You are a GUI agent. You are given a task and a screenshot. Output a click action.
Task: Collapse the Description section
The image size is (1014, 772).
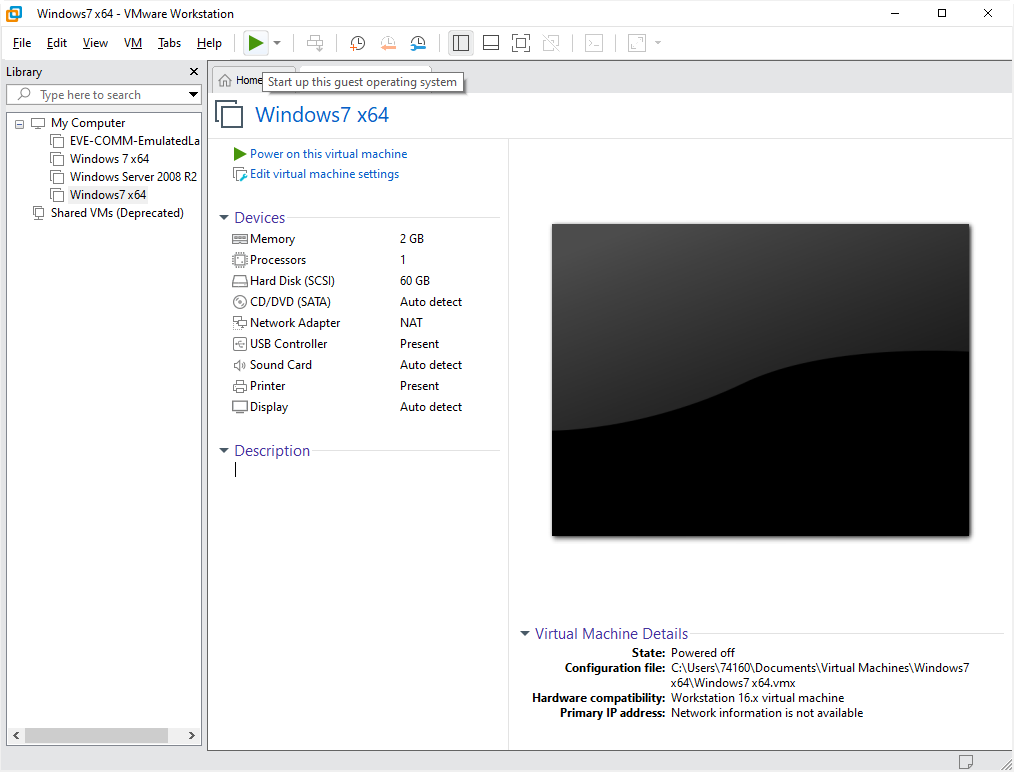coord(224,451)
